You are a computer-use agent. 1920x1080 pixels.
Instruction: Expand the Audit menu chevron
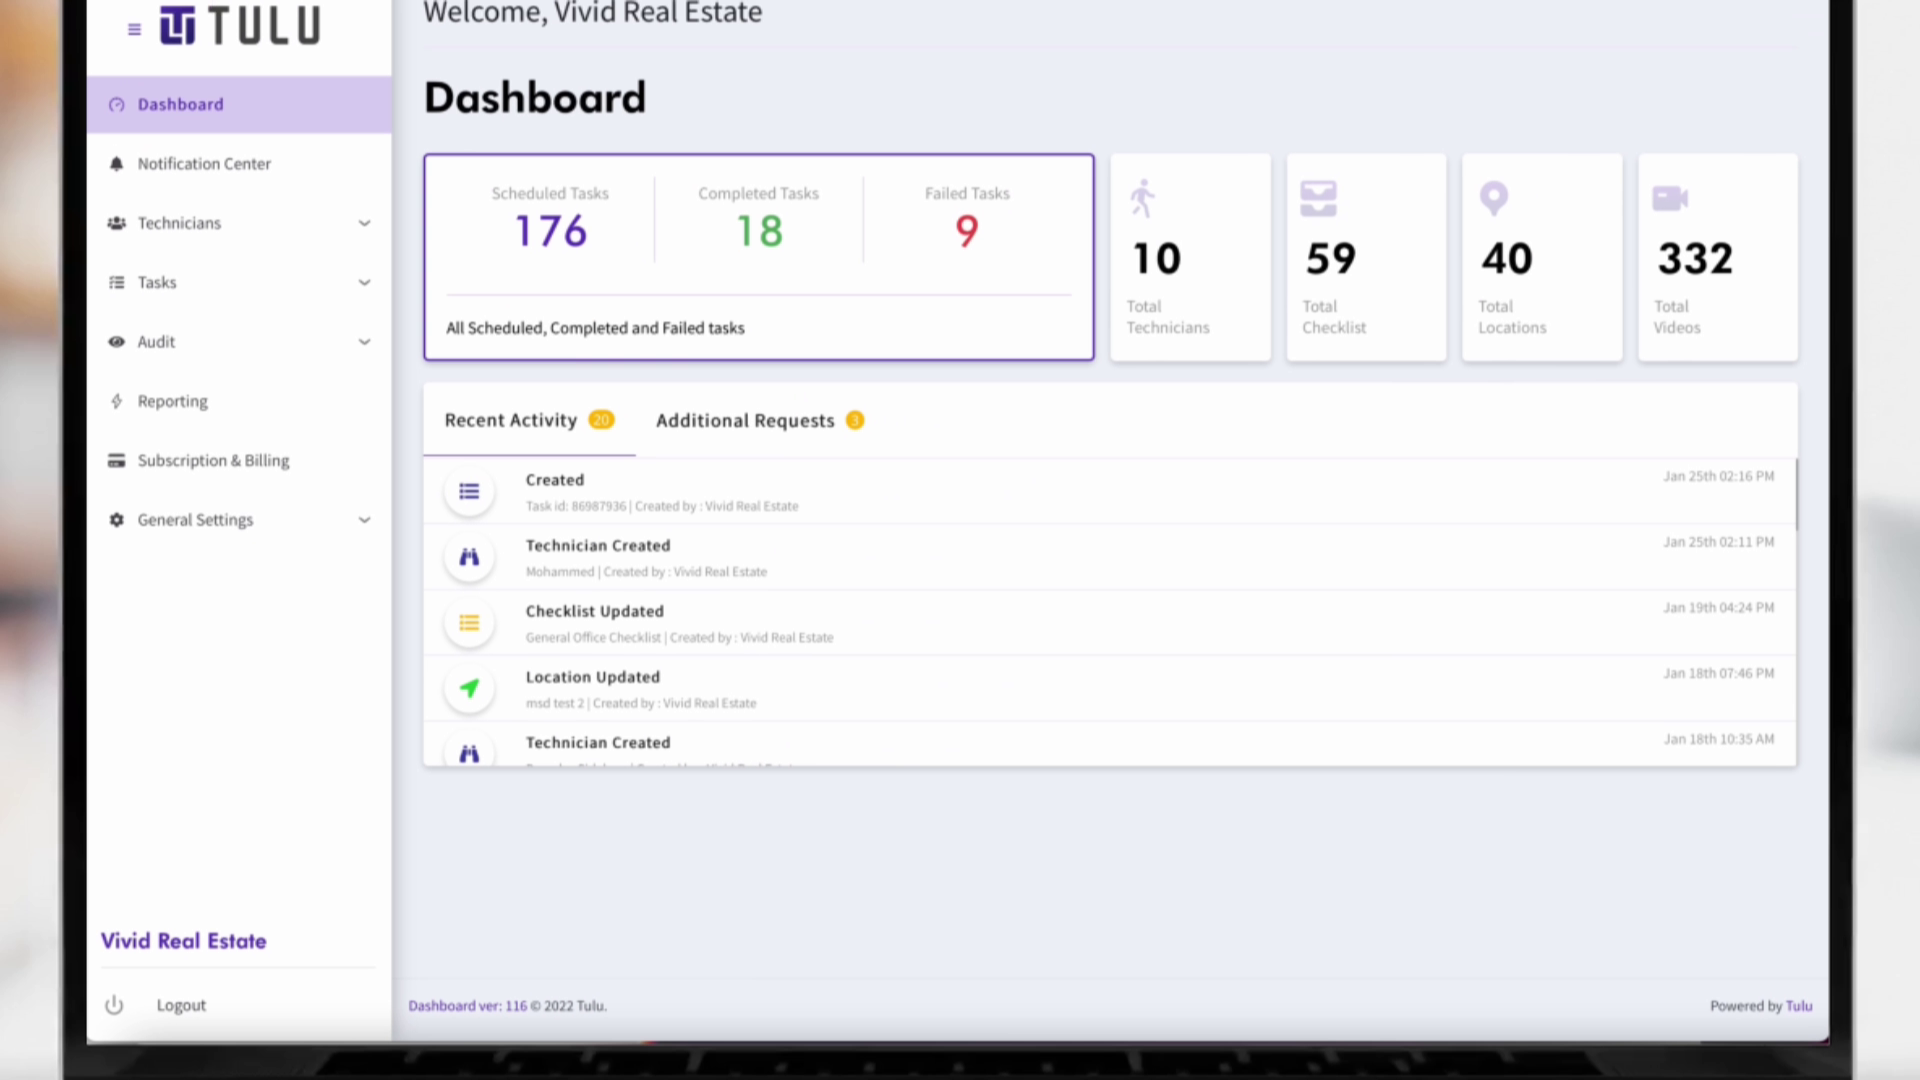click(364, 342)
